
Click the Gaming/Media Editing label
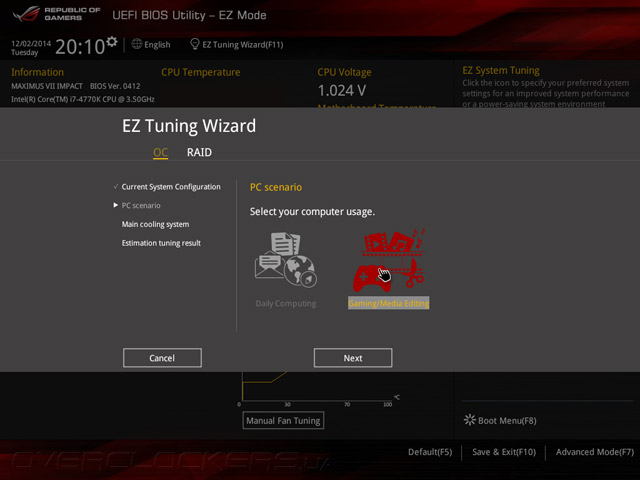(x=389, y=303)
